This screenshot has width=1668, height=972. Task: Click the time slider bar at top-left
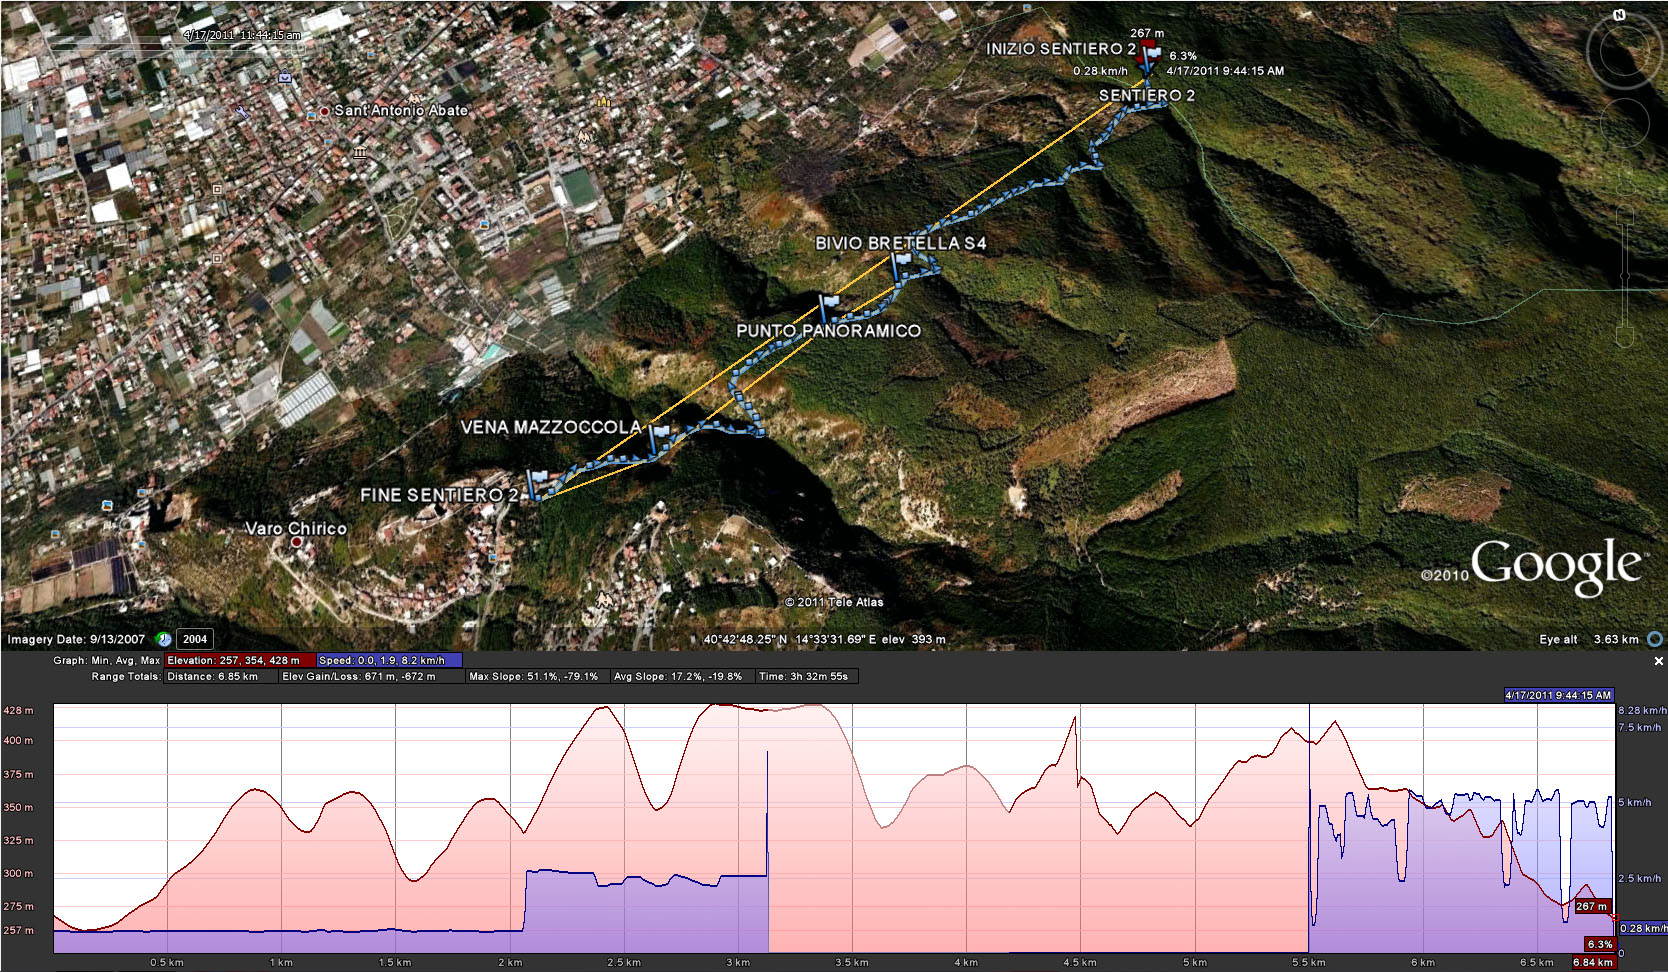point(120,45)
